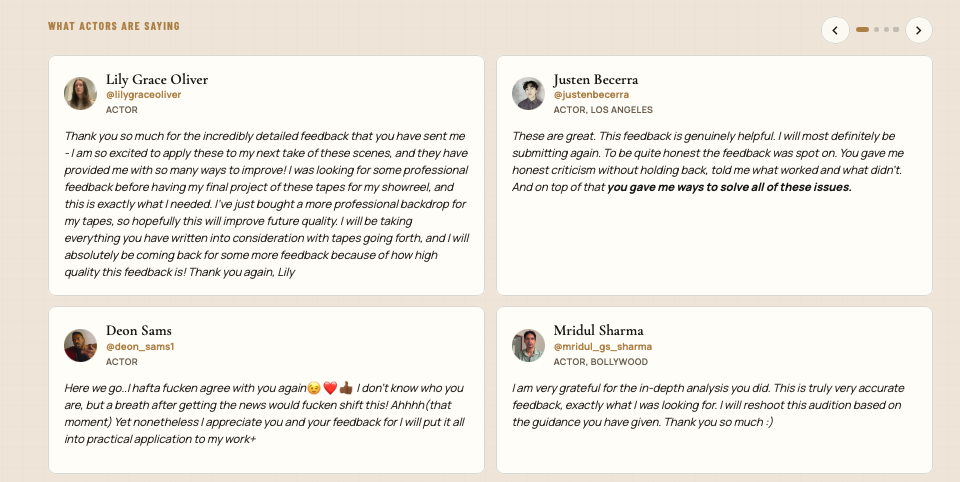Click the 'What Actors Are Saying' heading
Viewport: 960px width, 482px height.
[114, 26]
